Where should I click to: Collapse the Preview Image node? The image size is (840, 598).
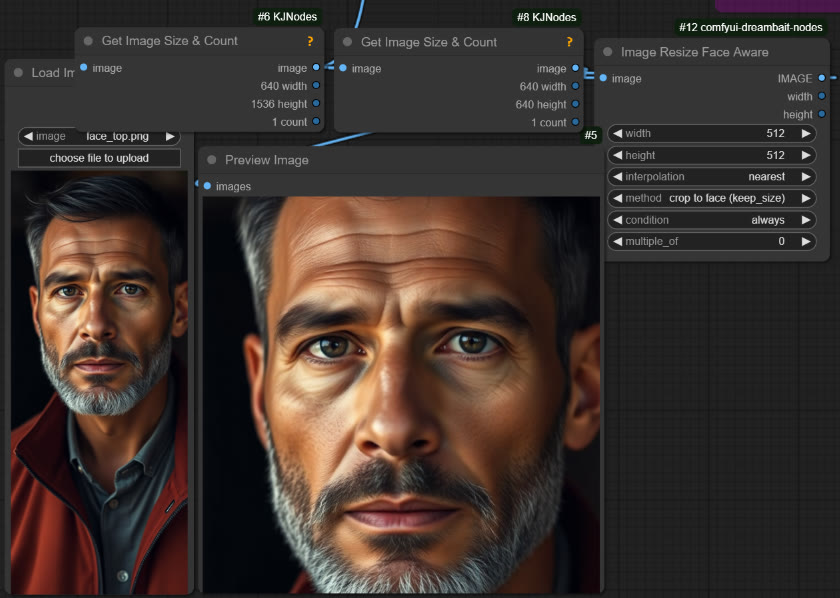point(212,160)
